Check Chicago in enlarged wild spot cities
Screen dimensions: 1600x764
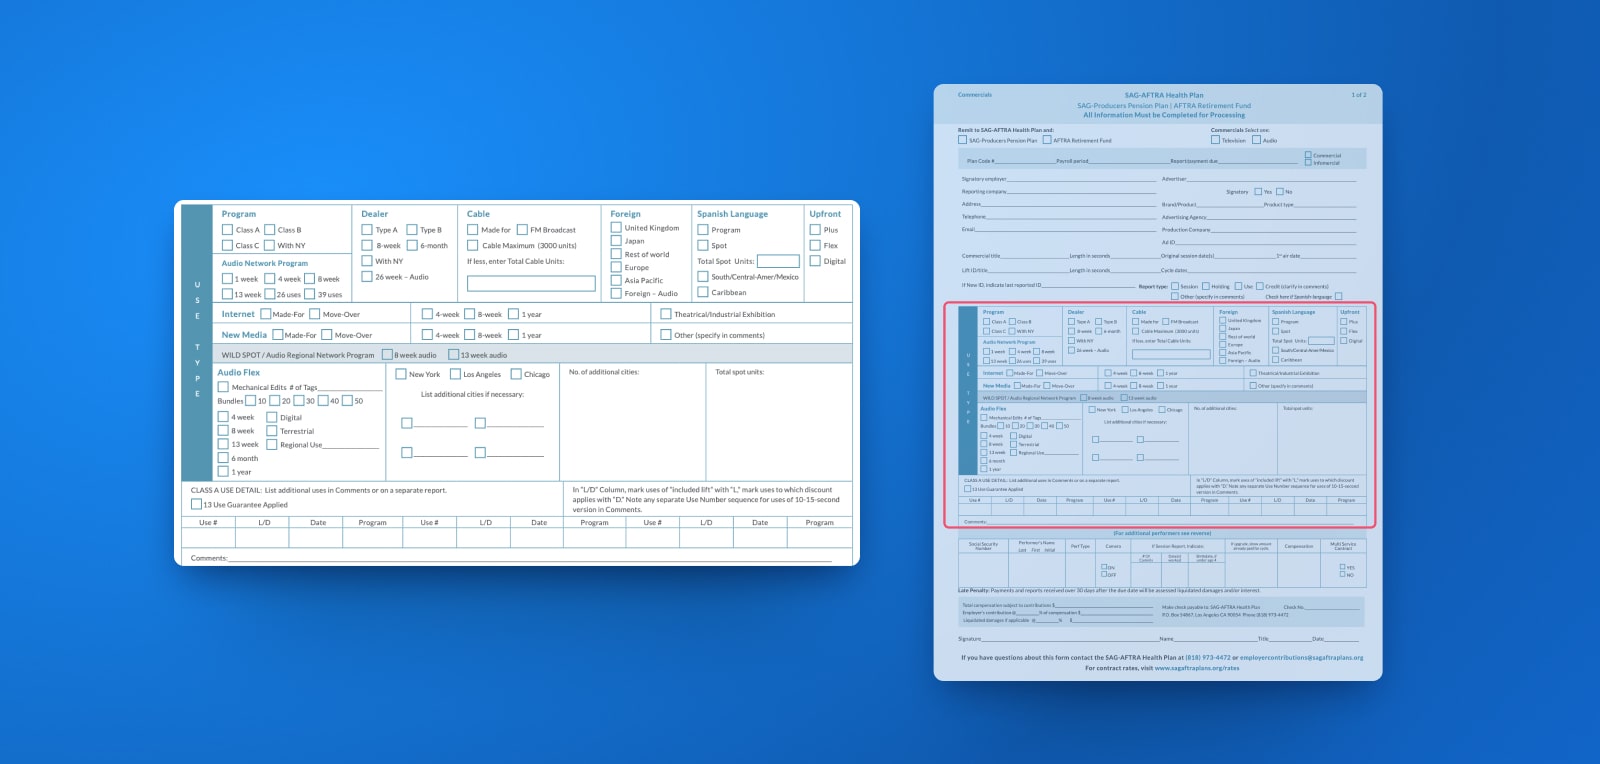pyautogui.click(x=516, y=374)
